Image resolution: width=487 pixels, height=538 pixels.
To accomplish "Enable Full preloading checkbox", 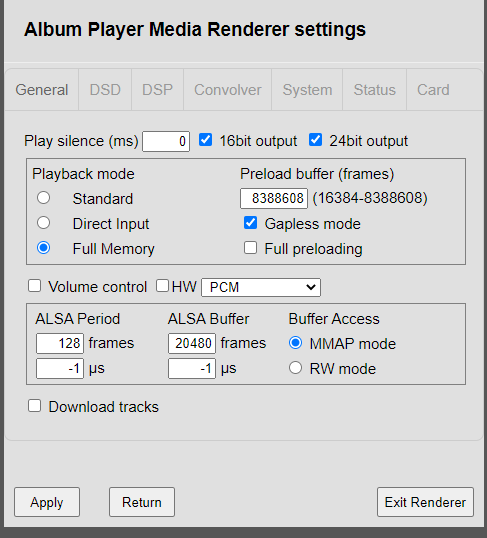I will (250, 248).
